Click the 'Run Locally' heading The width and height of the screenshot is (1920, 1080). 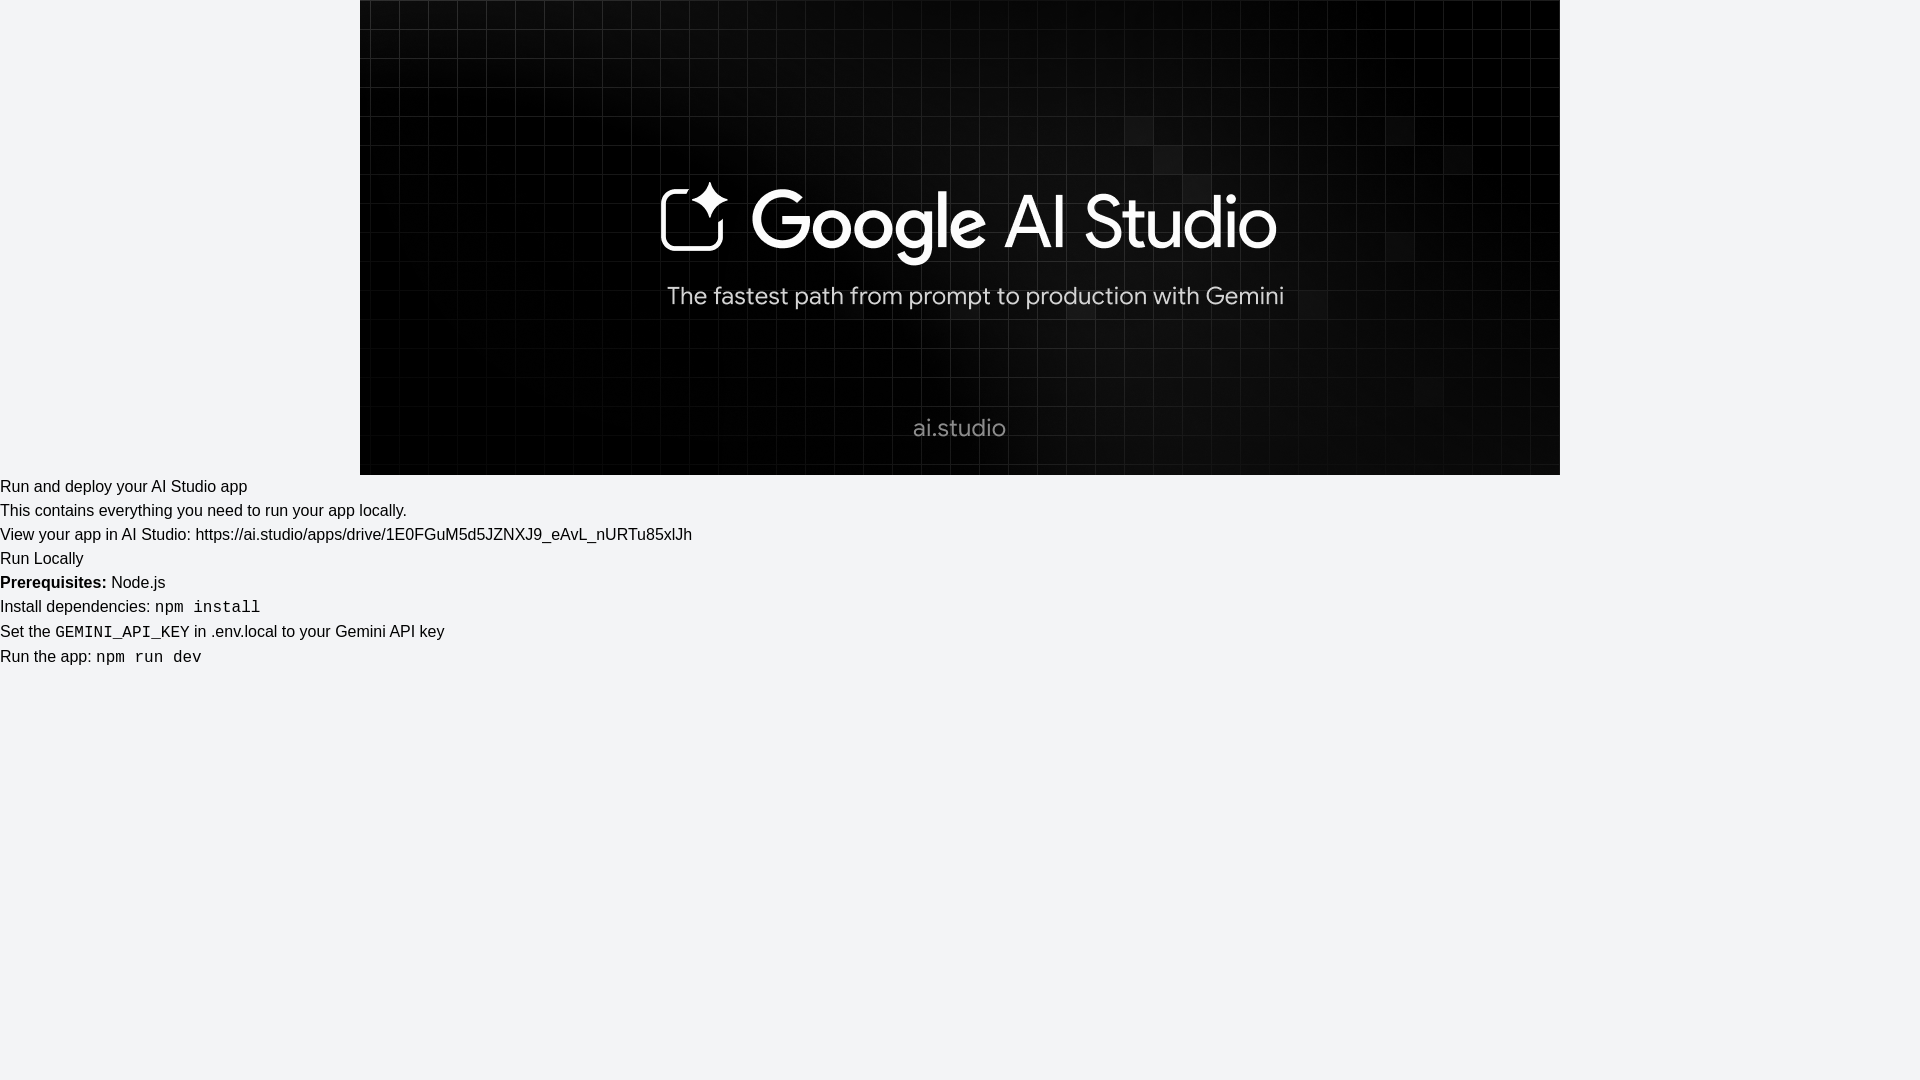point(42,559)
